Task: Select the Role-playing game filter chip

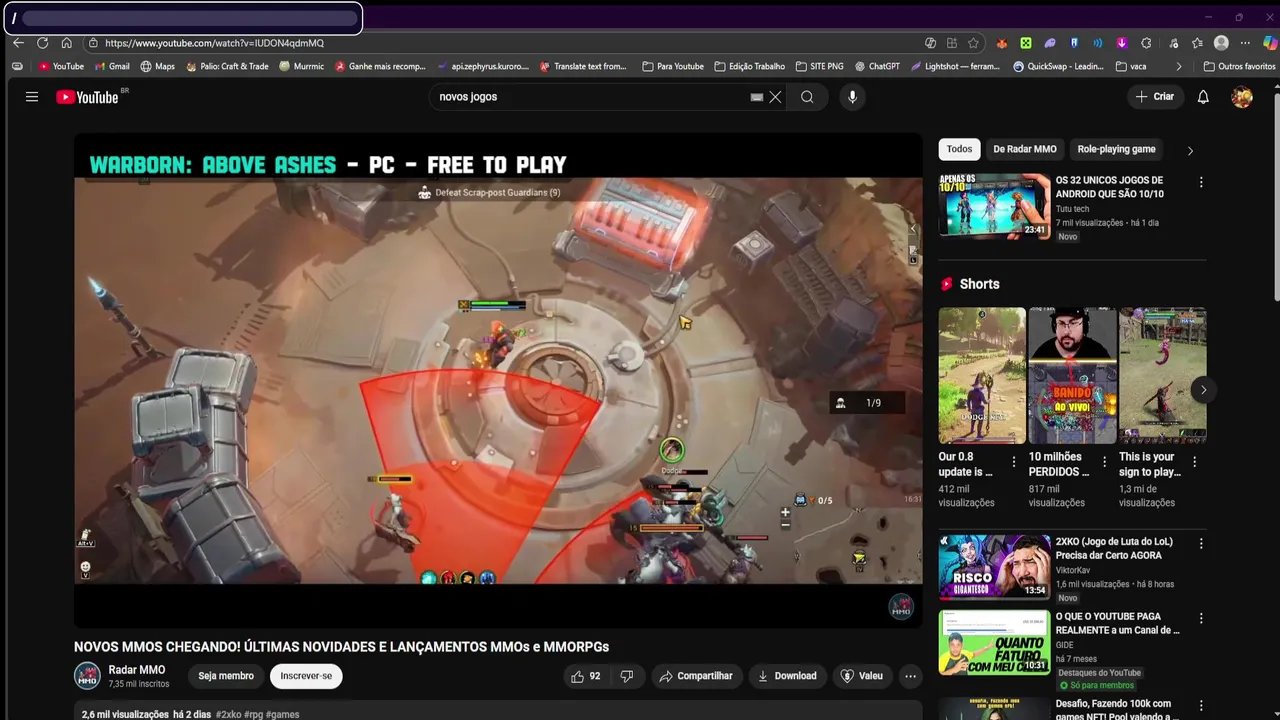Action: click(1116, 149)
